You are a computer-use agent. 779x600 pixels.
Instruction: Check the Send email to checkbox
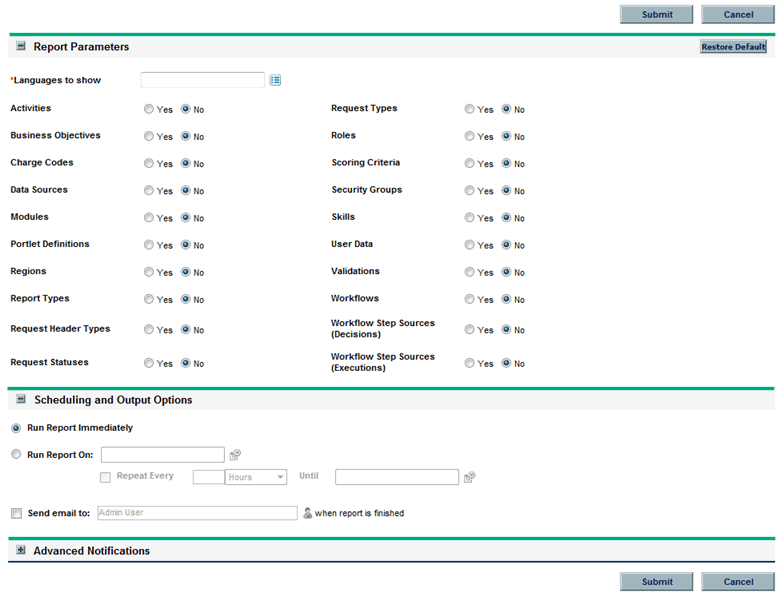(x=16, y=513)
